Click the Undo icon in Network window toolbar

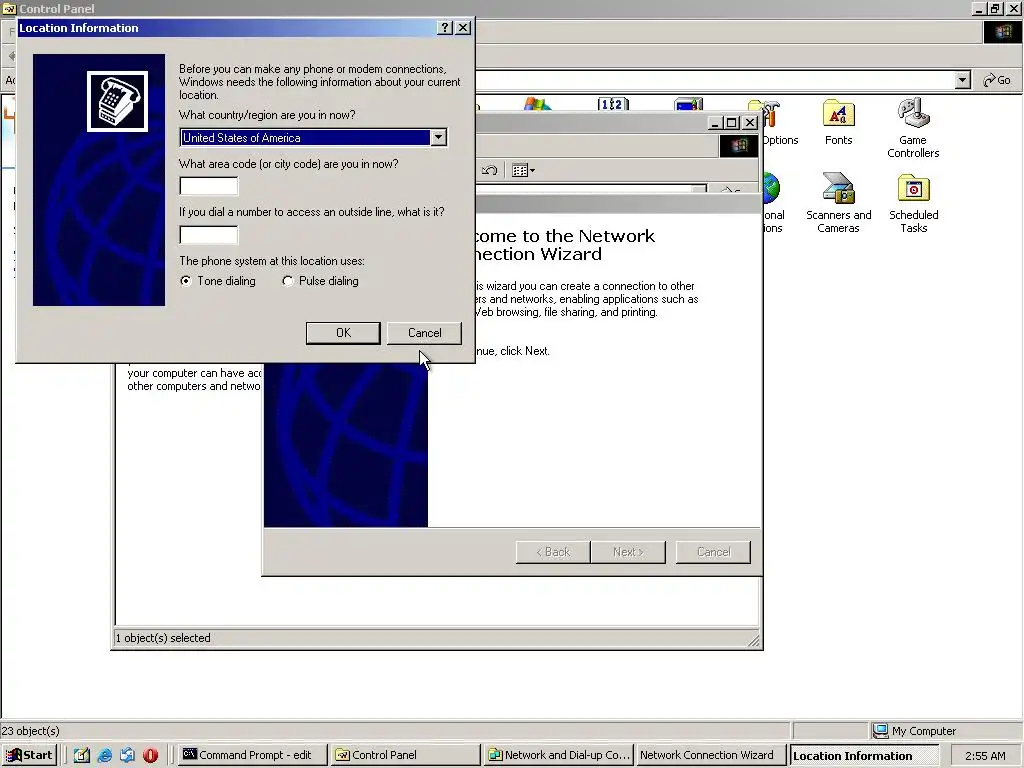coord(490,170)
